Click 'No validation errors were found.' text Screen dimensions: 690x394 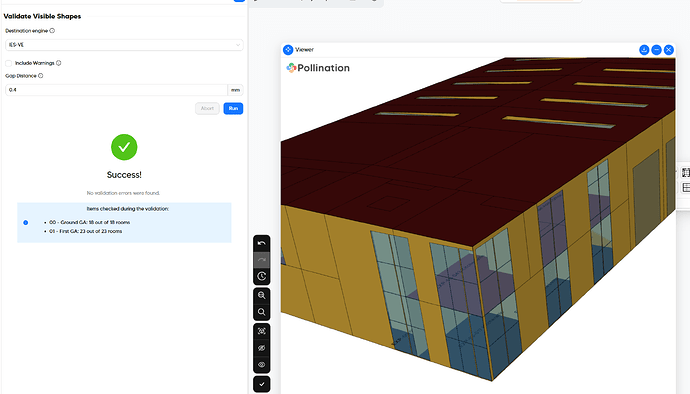[123, 193]
